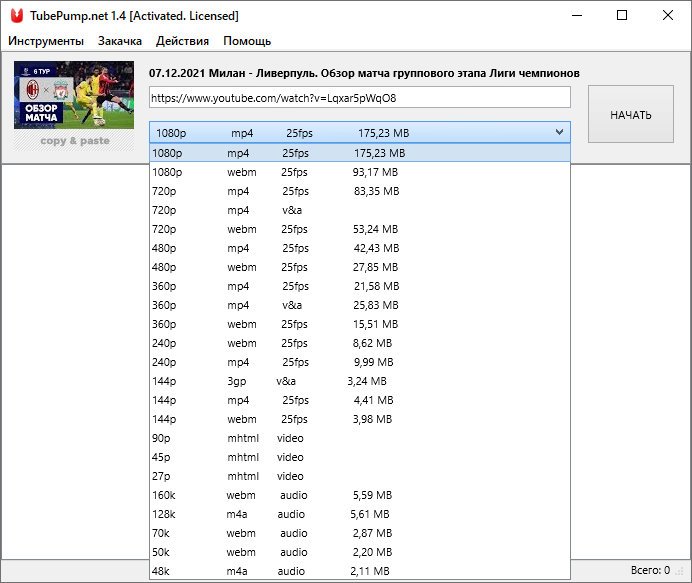Click the video thumbnail preview
This screenshot has height=583, width=692.
point(73,96)
